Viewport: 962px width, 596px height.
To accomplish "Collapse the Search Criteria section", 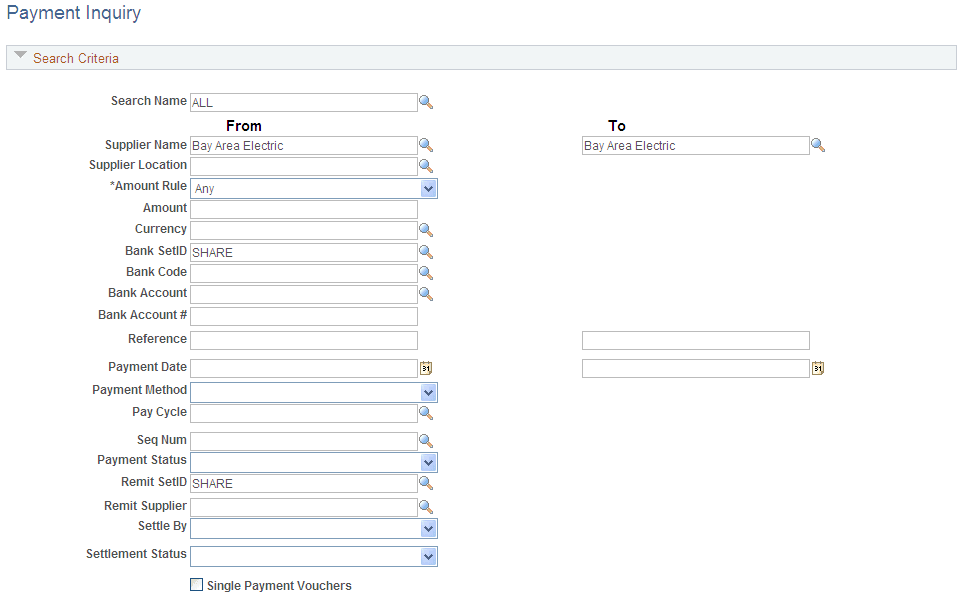I will [20, 57].
